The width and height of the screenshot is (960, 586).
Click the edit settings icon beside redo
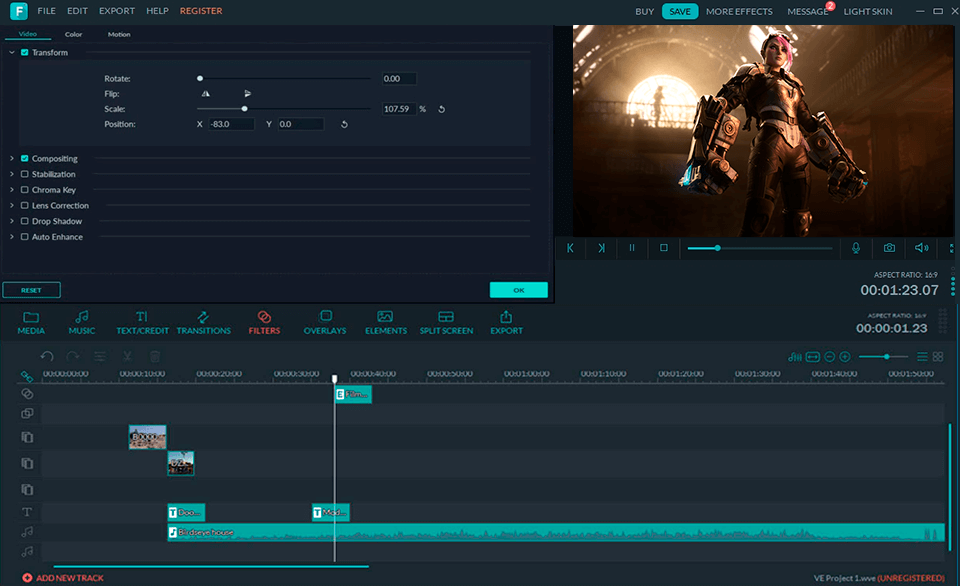[x=100, y=356]
